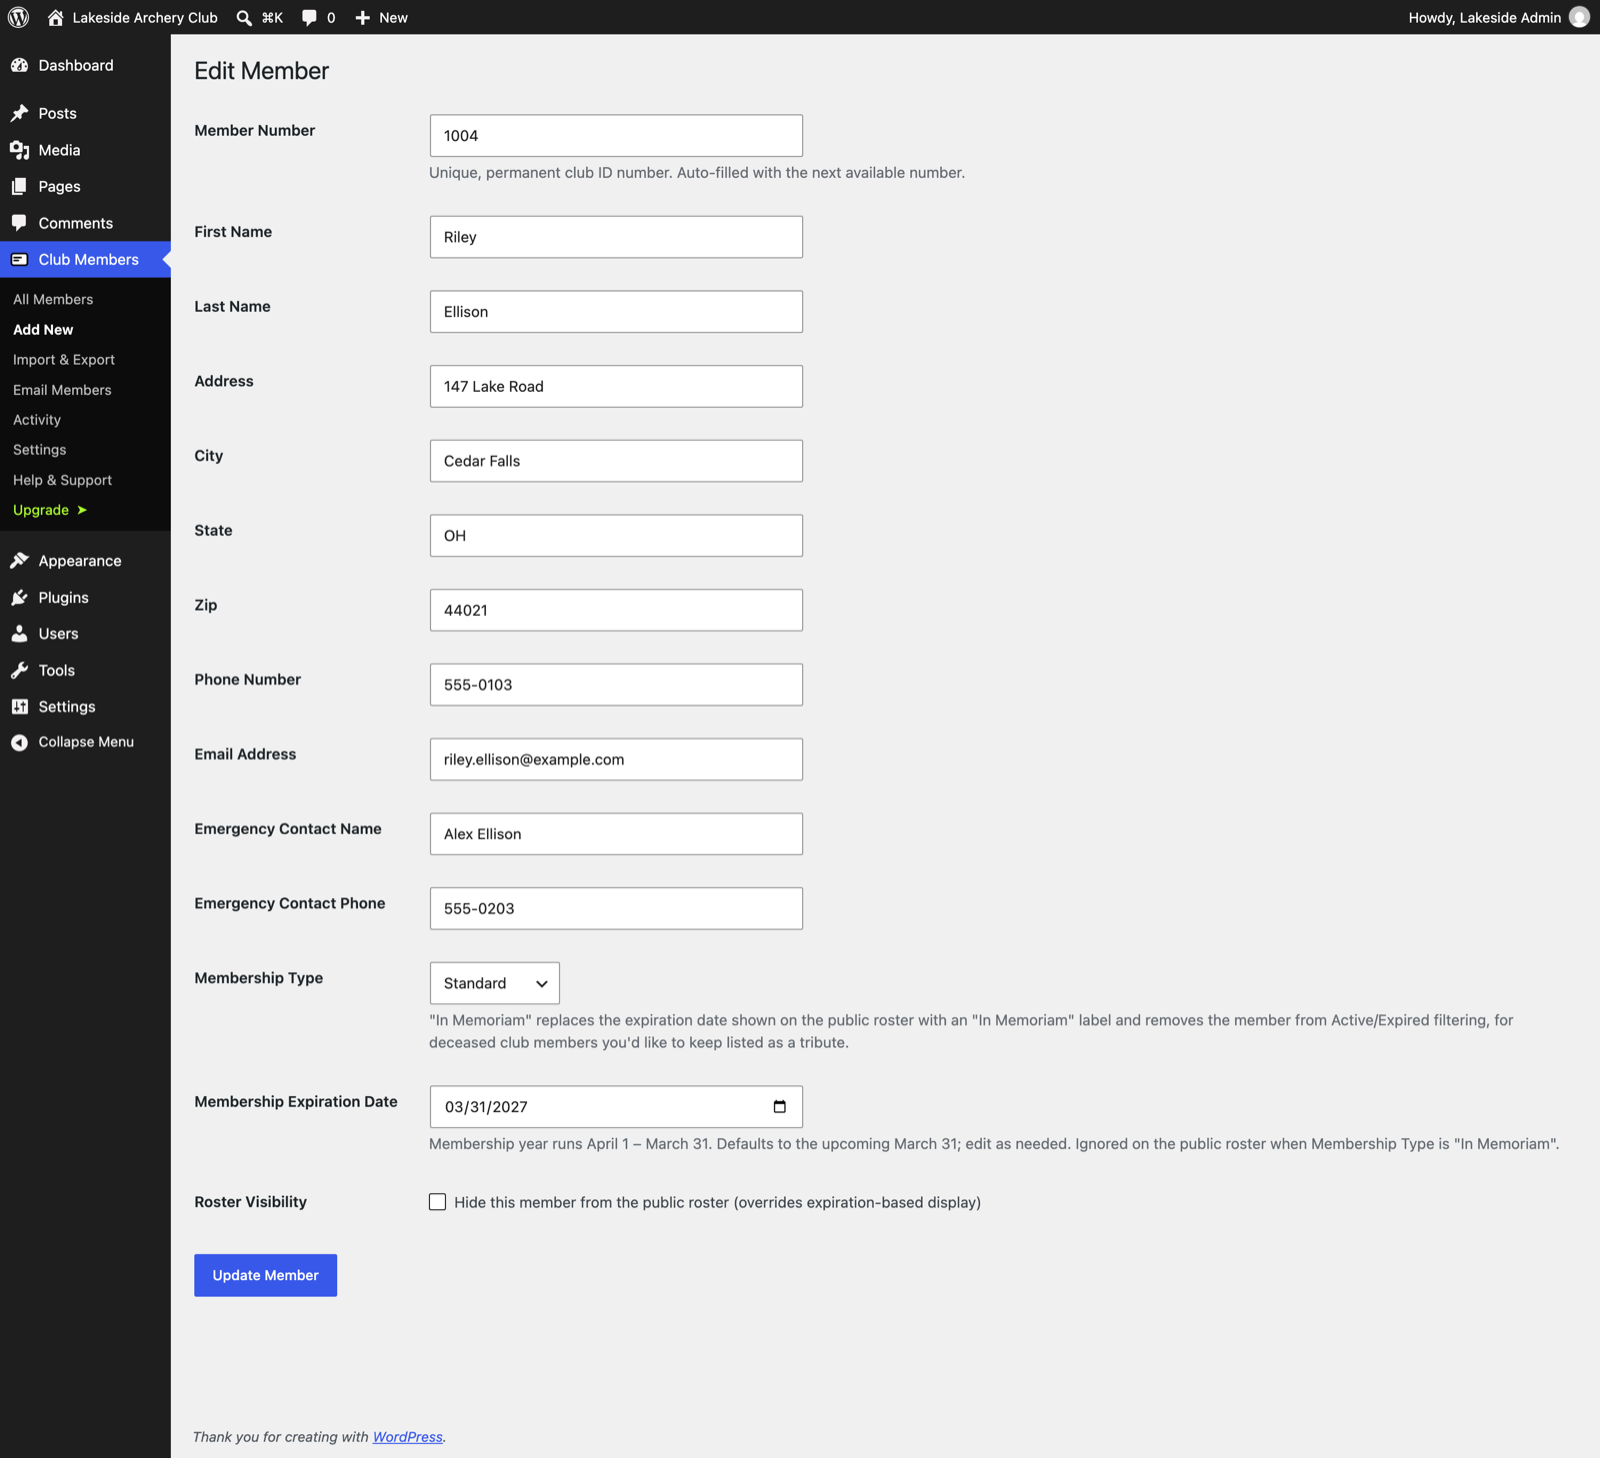
Task: Click the plus New icon
Action: click(x=362, y=18)
